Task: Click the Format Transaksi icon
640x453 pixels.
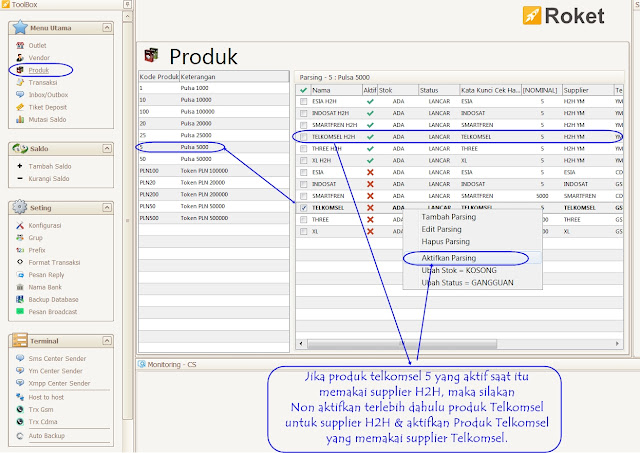Action: (20, 262)
